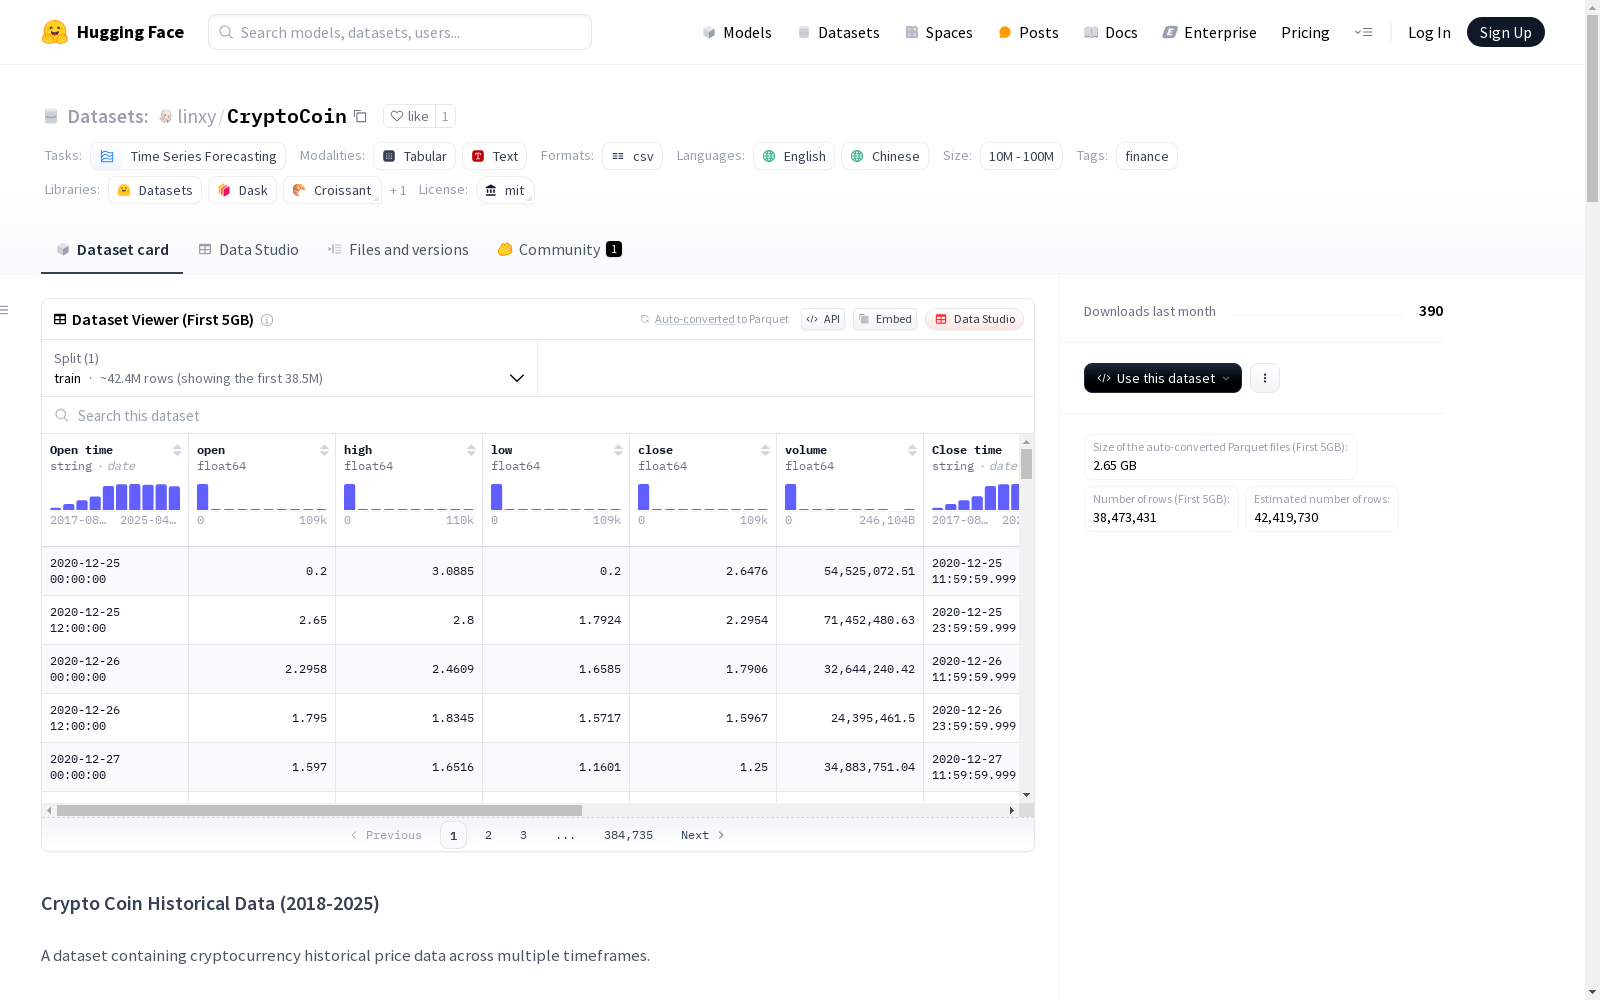Sort the volume column
Image resolution: width=1600 pixels, height=1000 pixels.
pos(912,450)
